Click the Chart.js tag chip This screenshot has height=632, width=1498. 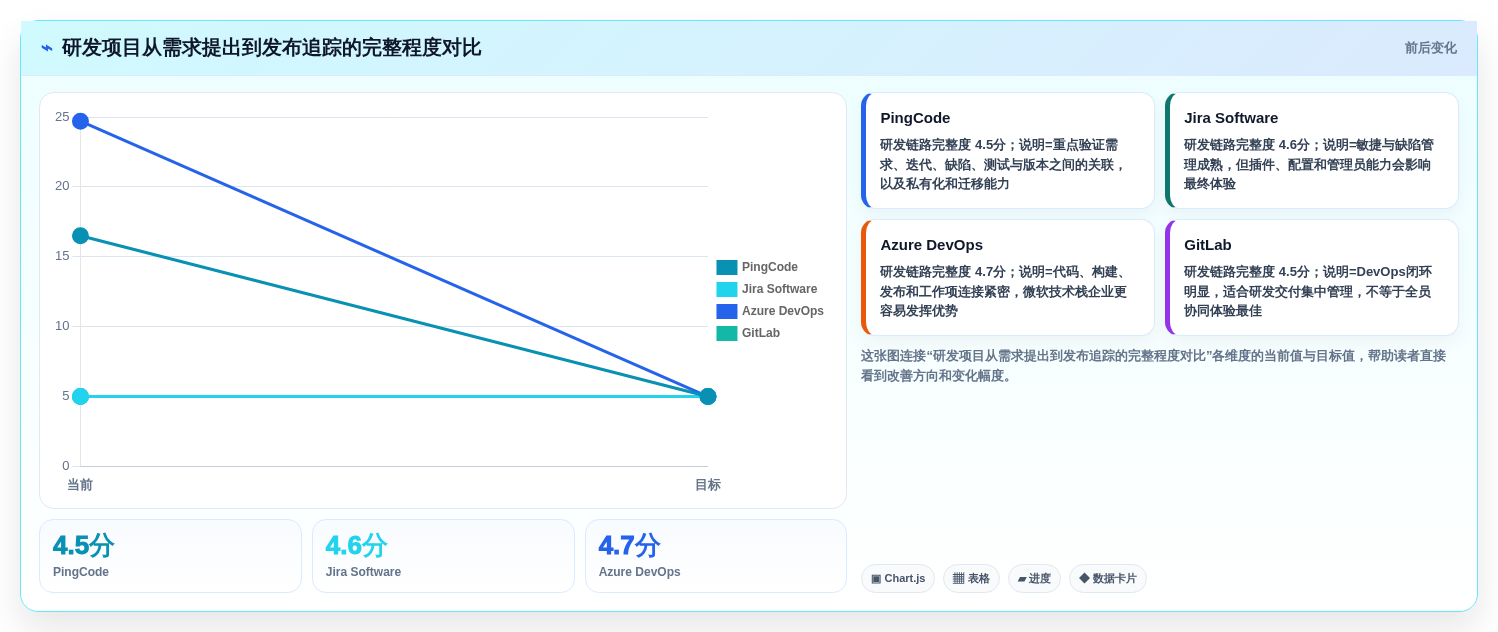[x=898, y=578]
